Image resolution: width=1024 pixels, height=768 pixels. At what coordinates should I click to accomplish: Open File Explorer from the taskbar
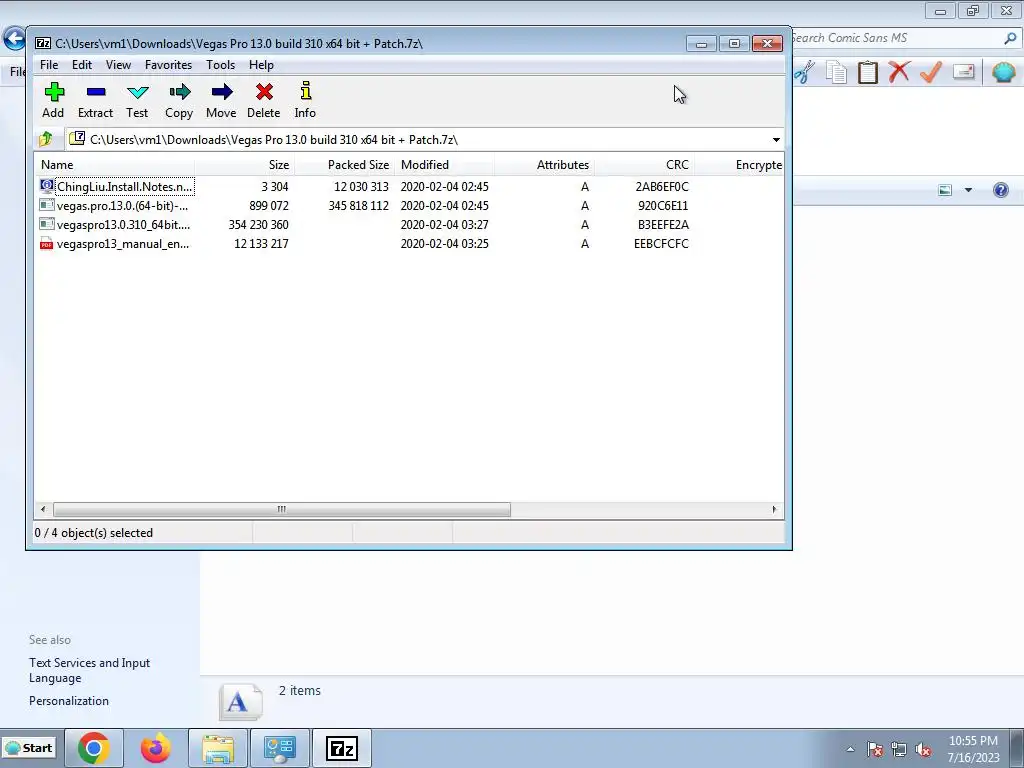pyautogui.click(x=217, y=748)
